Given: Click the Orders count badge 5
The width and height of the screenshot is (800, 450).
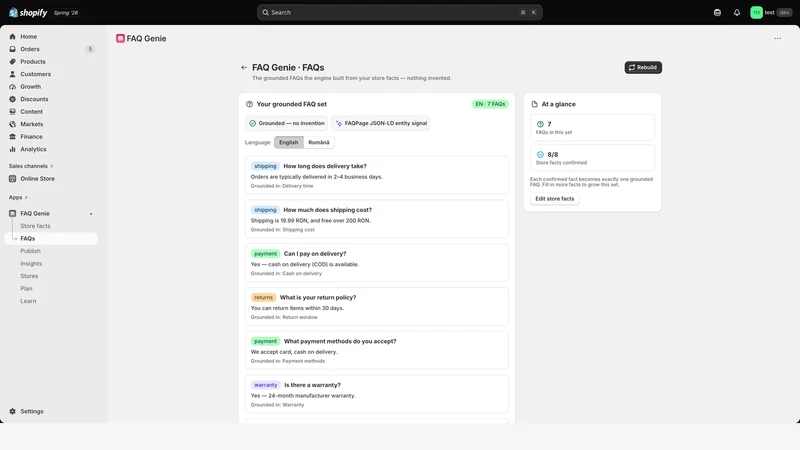Looking at the screenshot, I should (90, 49).
